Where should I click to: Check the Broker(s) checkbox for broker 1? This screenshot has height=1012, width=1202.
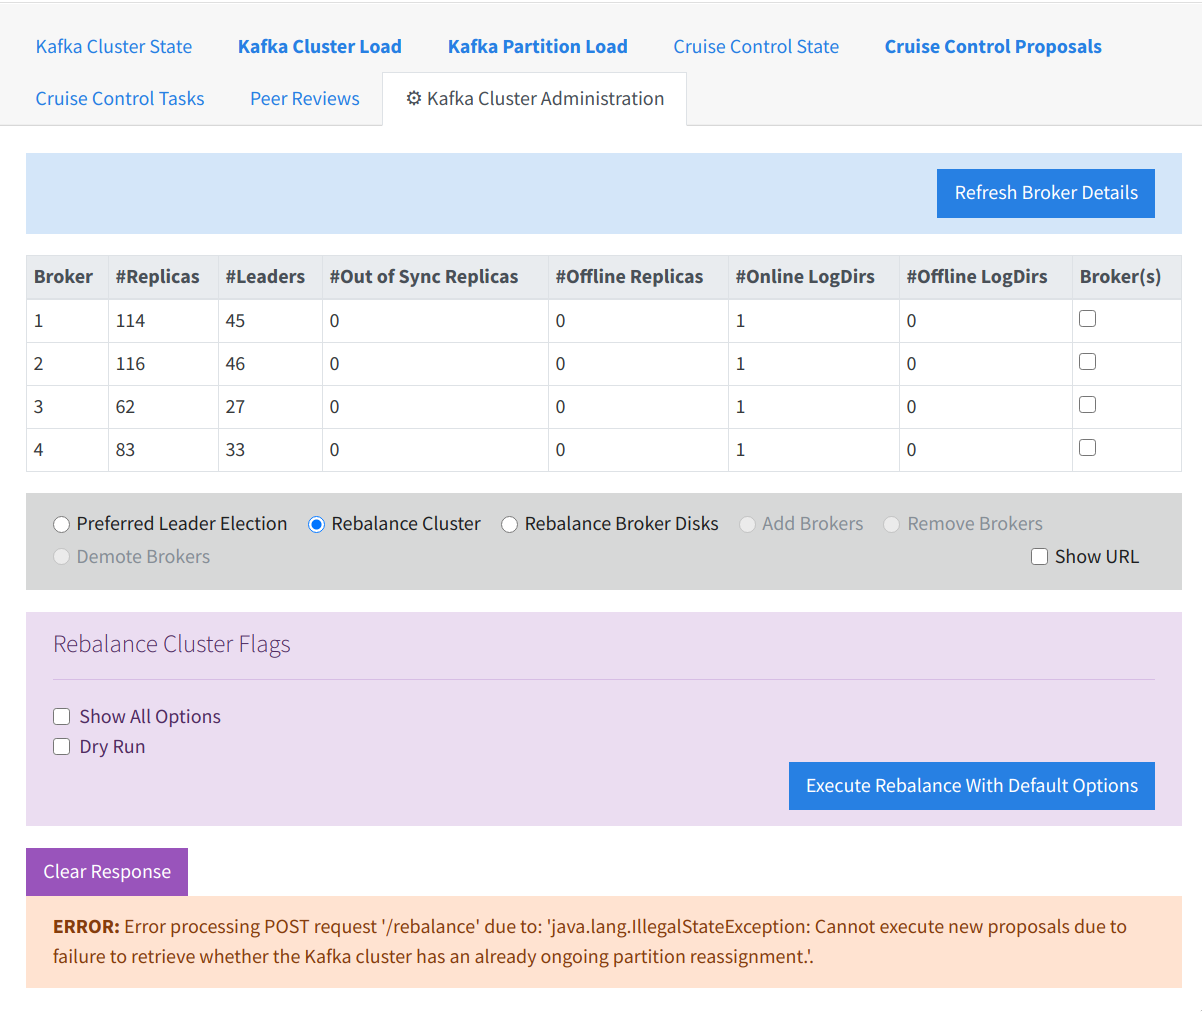1087,318
